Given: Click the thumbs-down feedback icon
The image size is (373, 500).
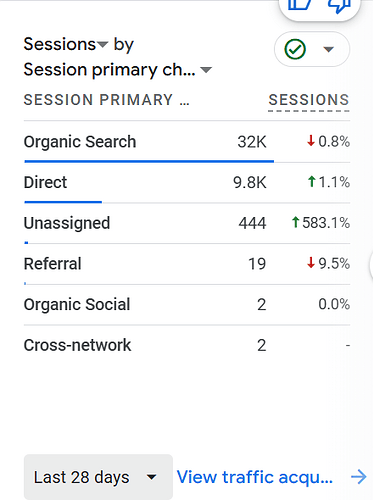Looking at the screenshot, I should pos(339,6).
